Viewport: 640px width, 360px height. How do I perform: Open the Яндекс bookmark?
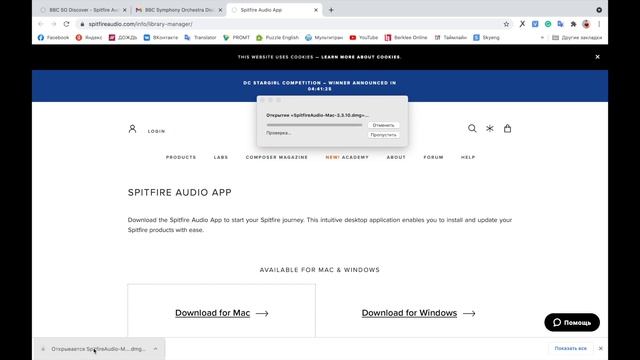tap(89, 38)
